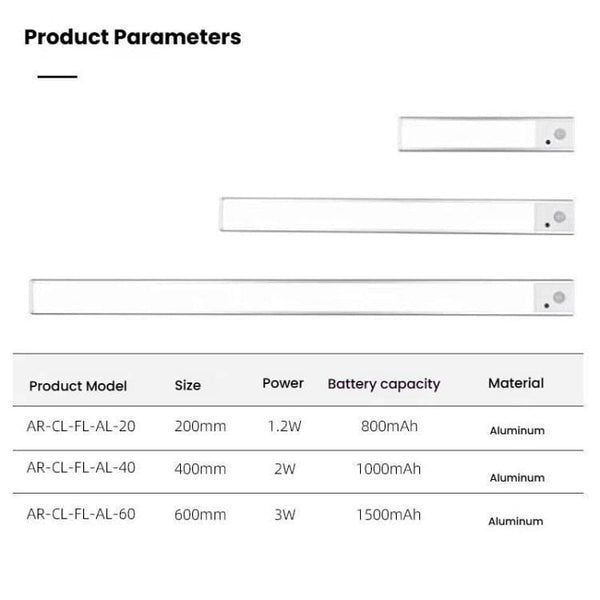600x600 pixels.
Task: Click the short line under the heading
Action: click(x=57, y=77)
